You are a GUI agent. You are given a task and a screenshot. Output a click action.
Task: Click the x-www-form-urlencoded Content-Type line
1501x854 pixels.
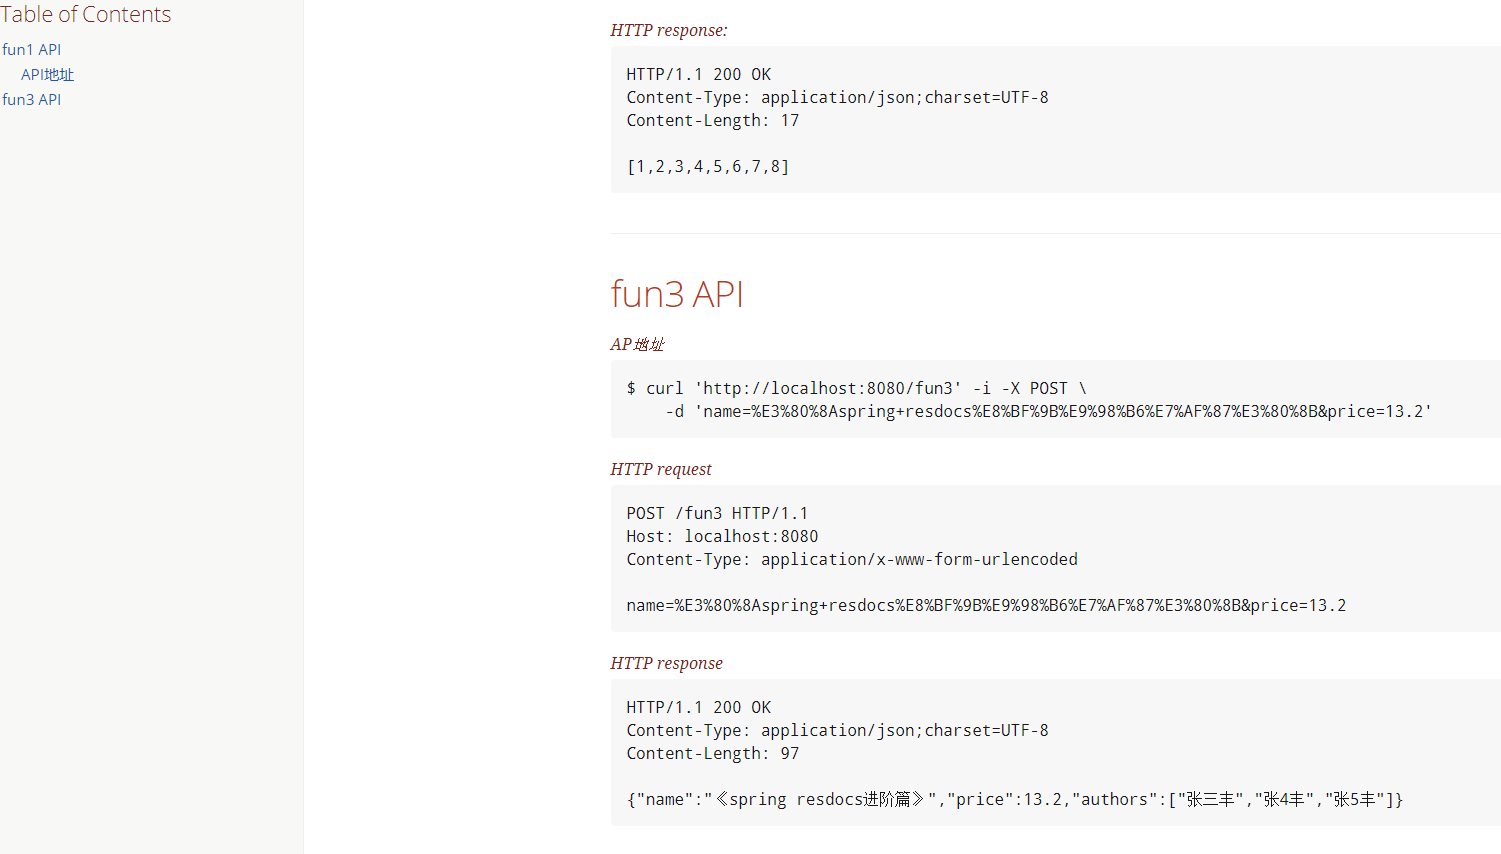click(x=852, y=559)
